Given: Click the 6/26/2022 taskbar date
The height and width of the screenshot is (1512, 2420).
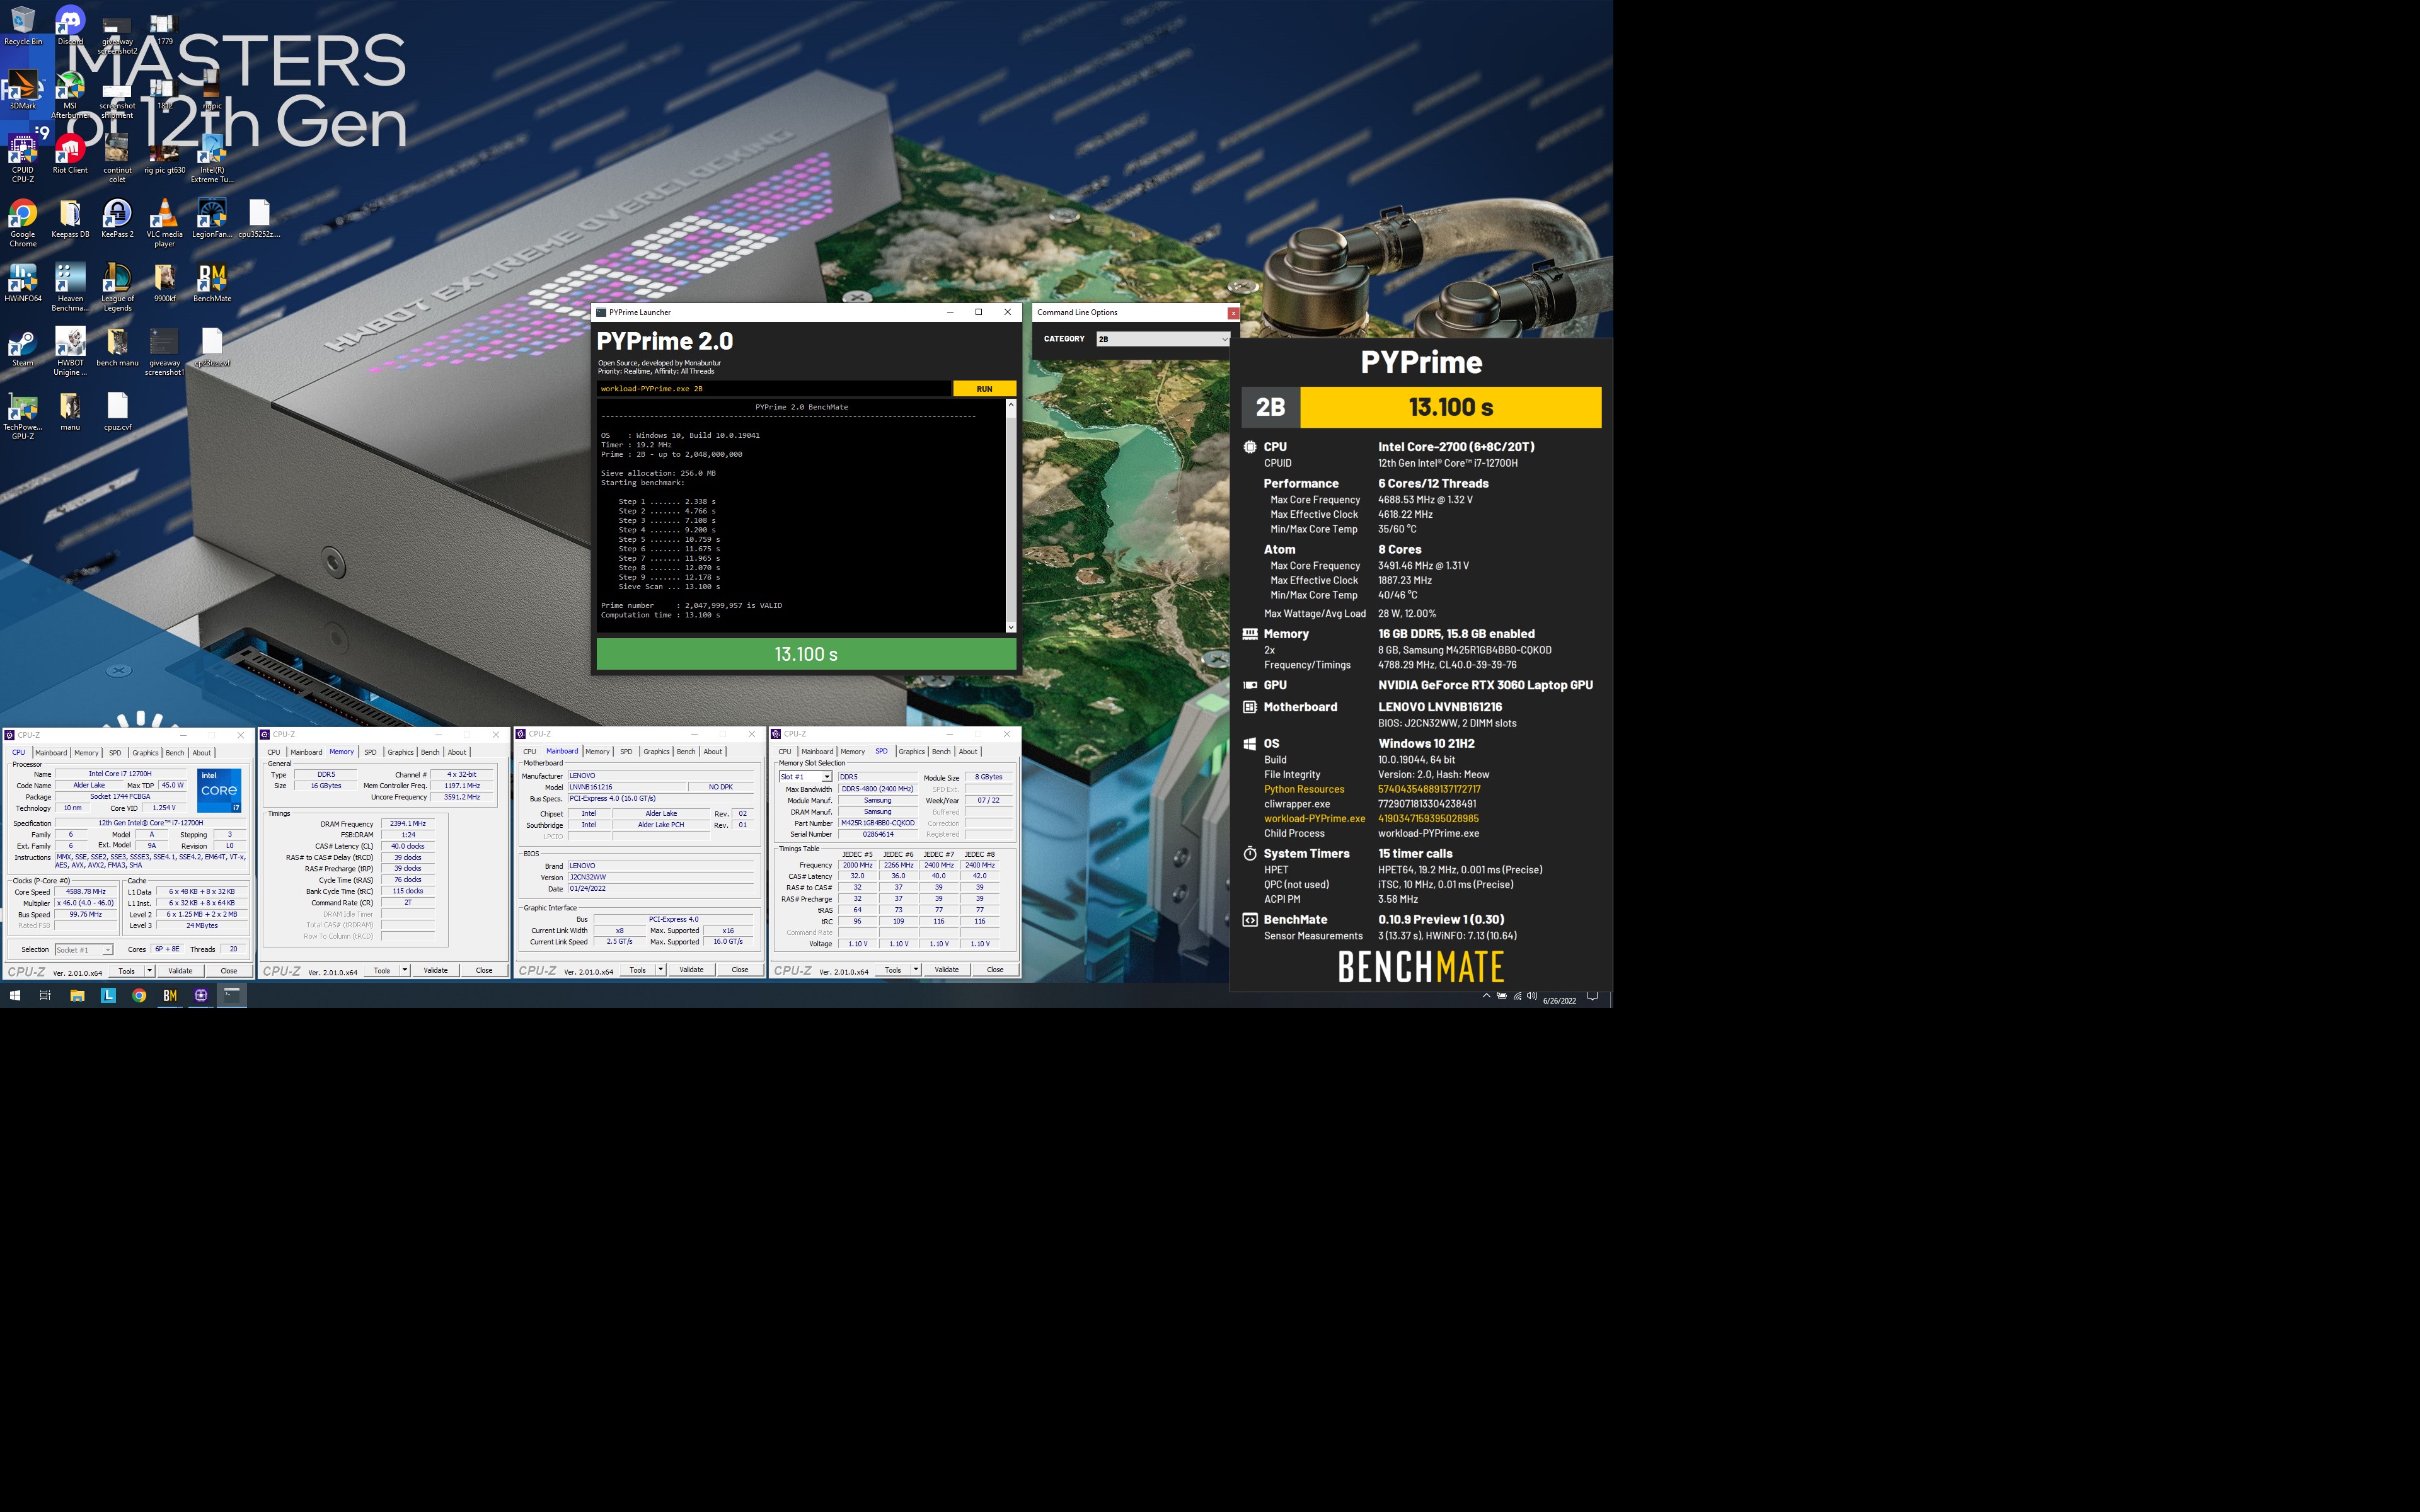Looking at the screenshot, I should 1559,1000.
